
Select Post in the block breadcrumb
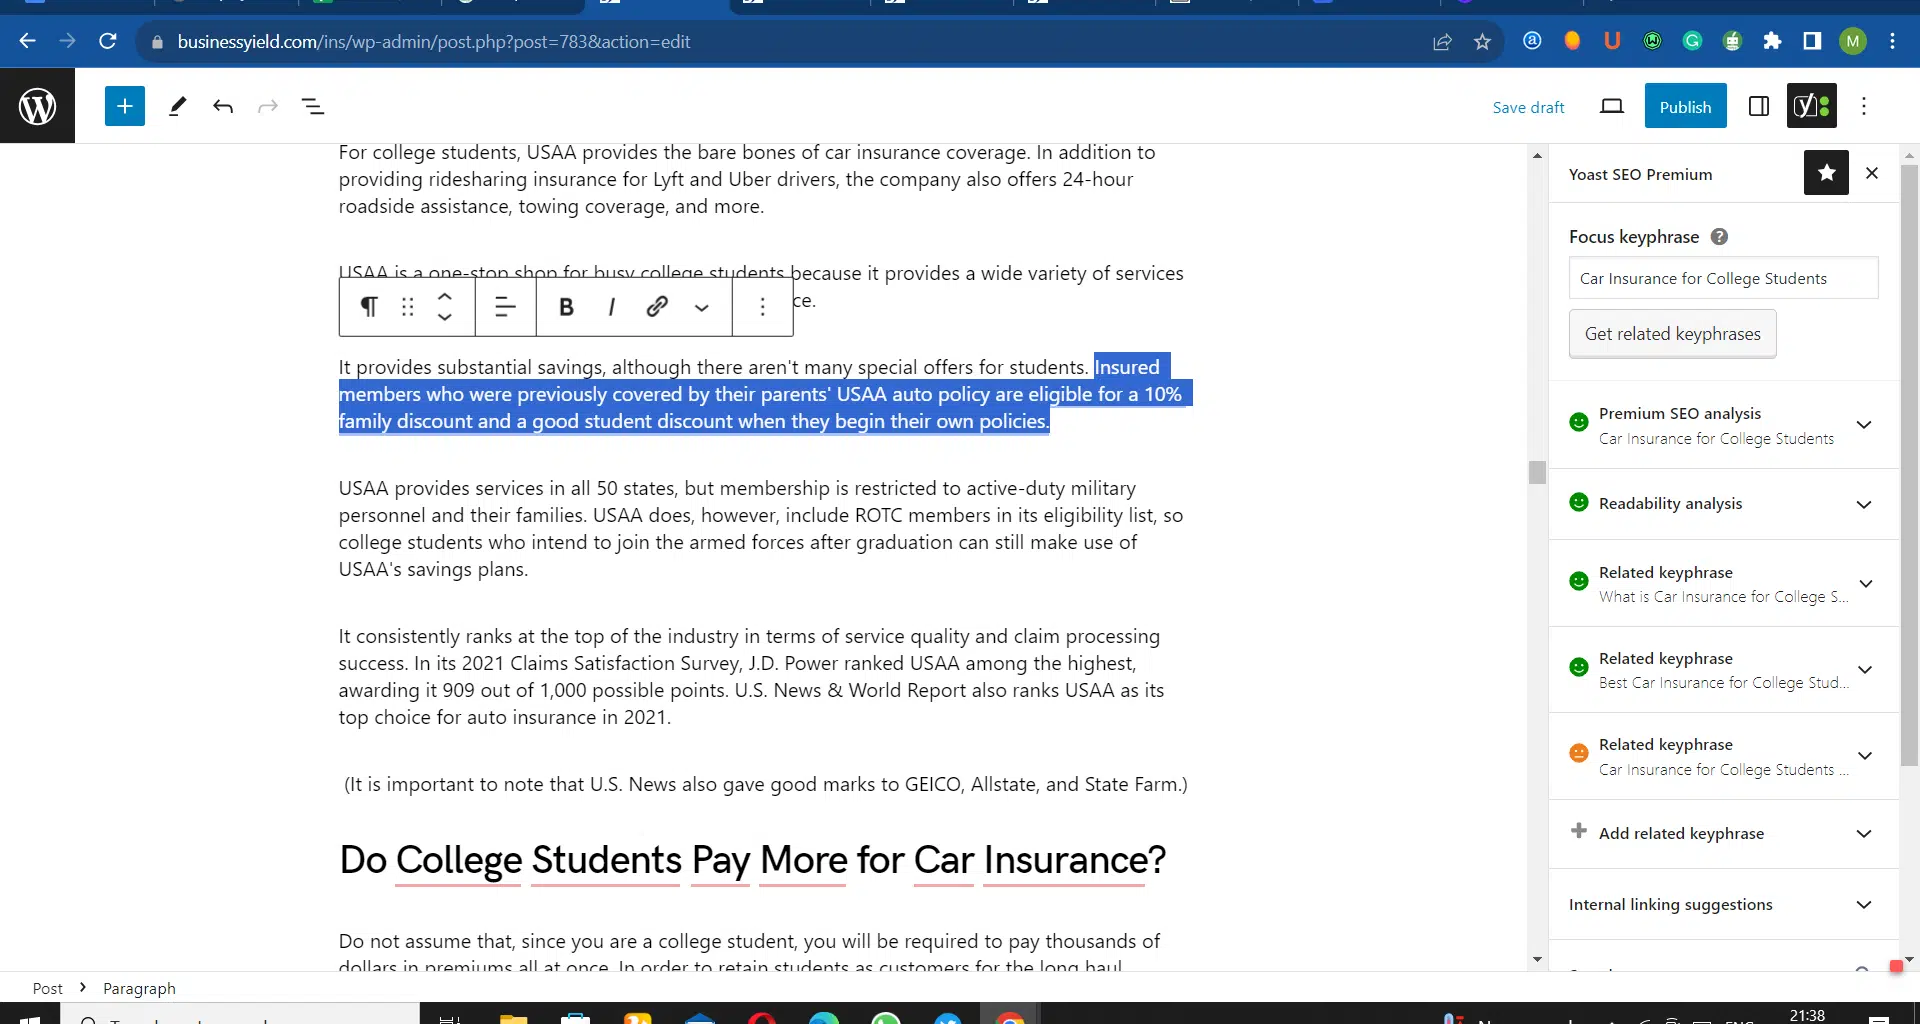tap(47, 988)
